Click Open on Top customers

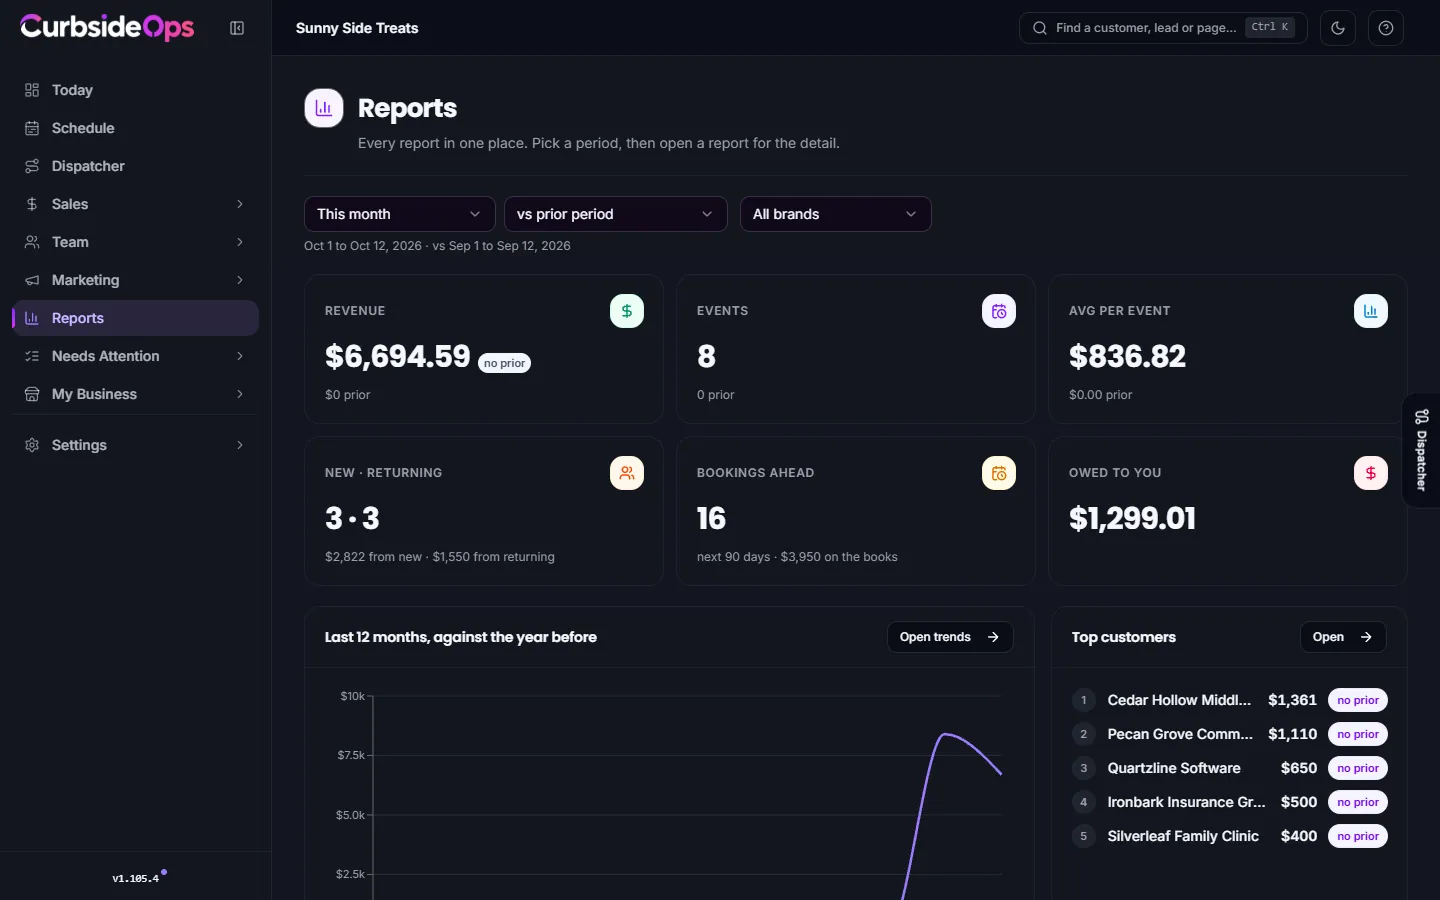[1343, 637]
